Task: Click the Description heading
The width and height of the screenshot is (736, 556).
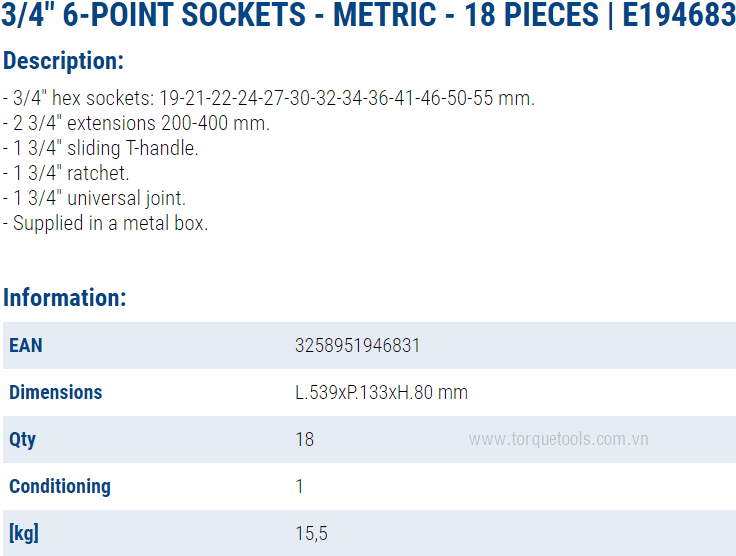Action: (63, 61)
